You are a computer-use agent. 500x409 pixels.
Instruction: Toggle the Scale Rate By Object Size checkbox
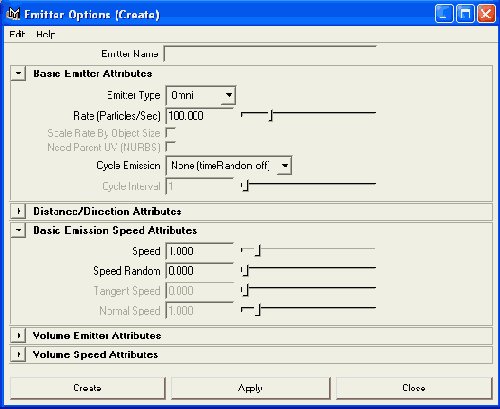[x=170, y=132]
